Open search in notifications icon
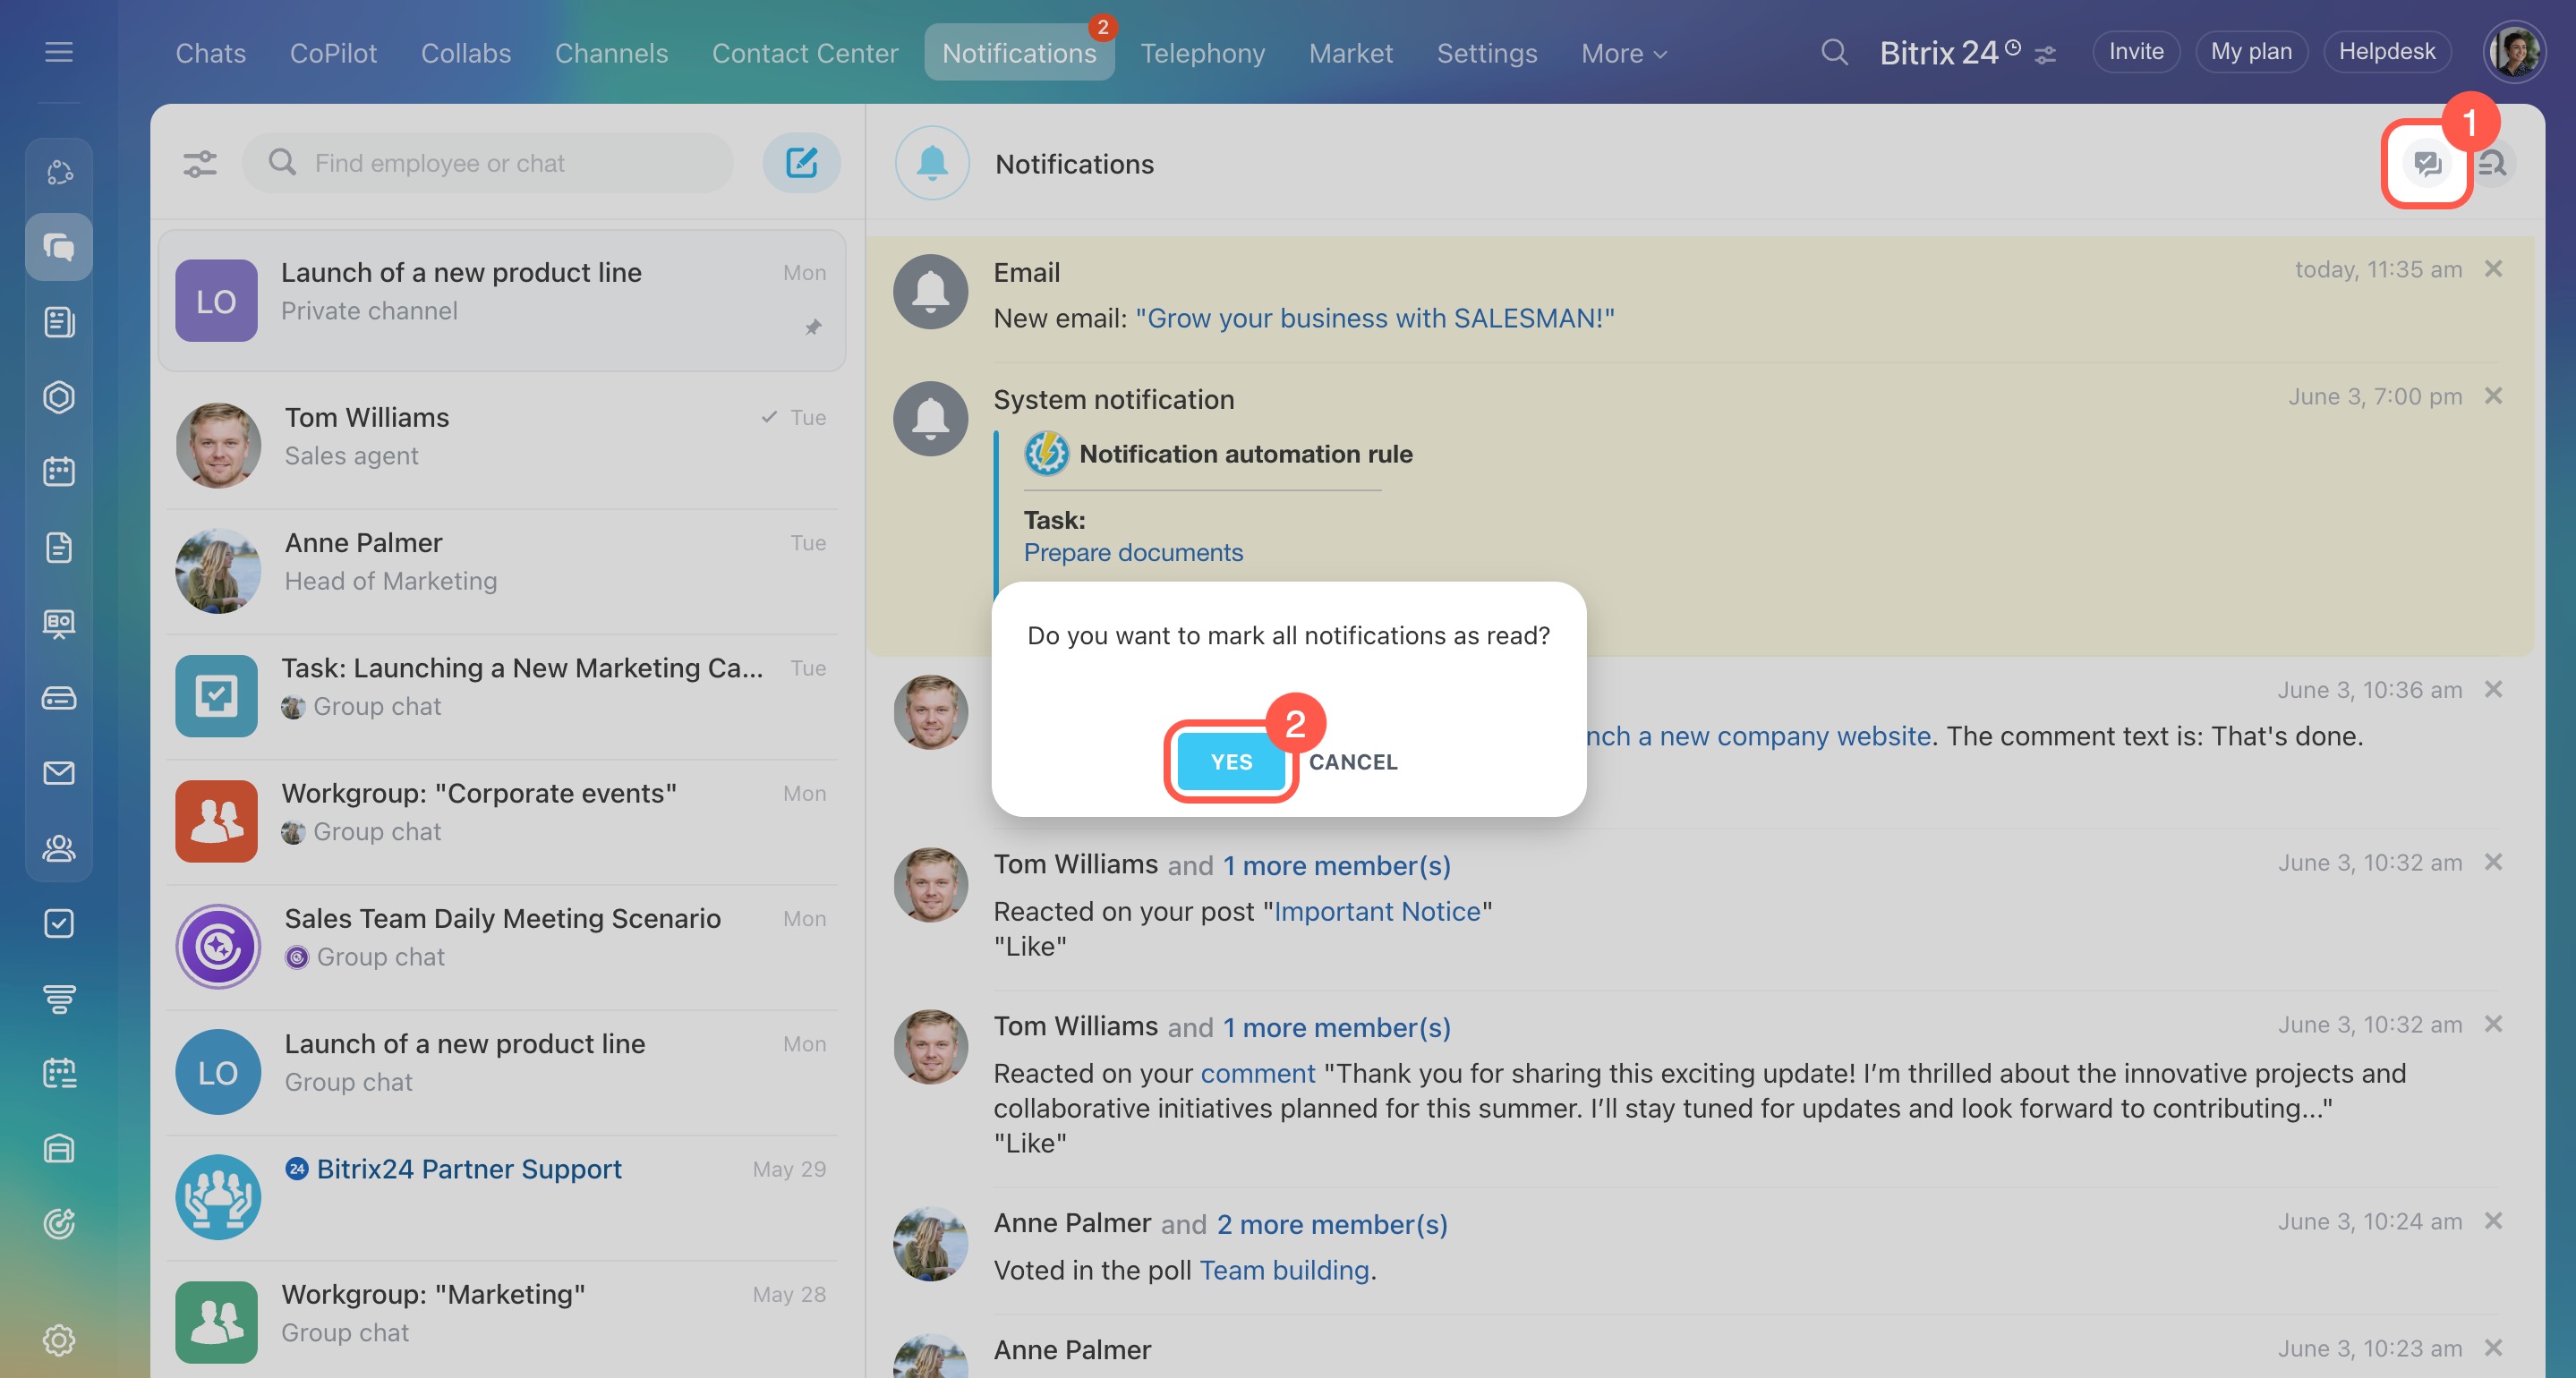The image size is (2576, 1378). point(2493,164)
